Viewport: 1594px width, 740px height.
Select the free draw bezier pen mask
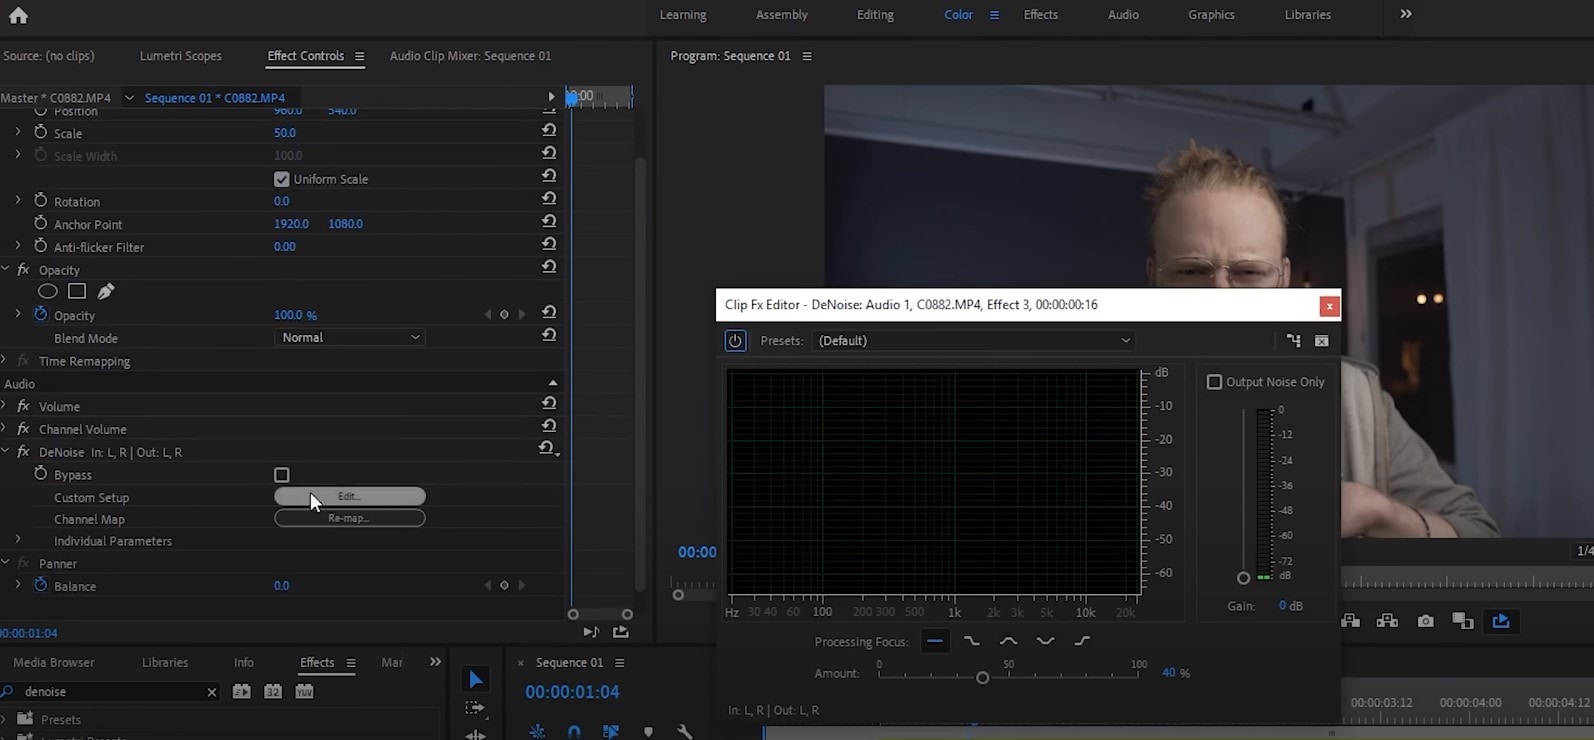pos(106,291)
